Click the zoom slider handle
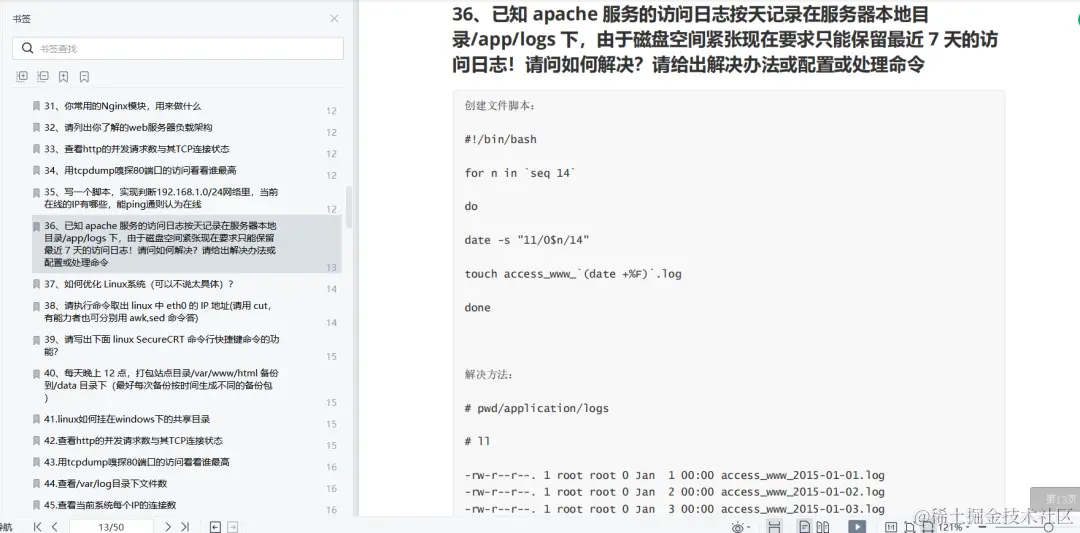 (1048, 527)
